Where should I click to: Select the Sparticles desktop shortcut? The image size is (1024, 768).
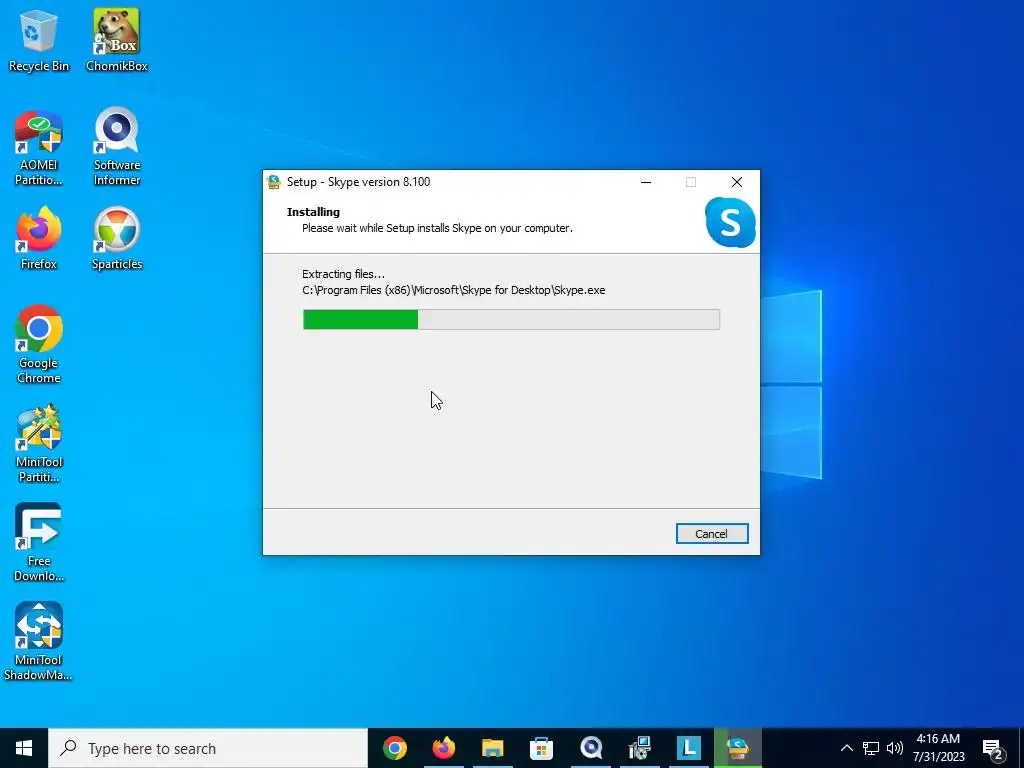point(117,239)
